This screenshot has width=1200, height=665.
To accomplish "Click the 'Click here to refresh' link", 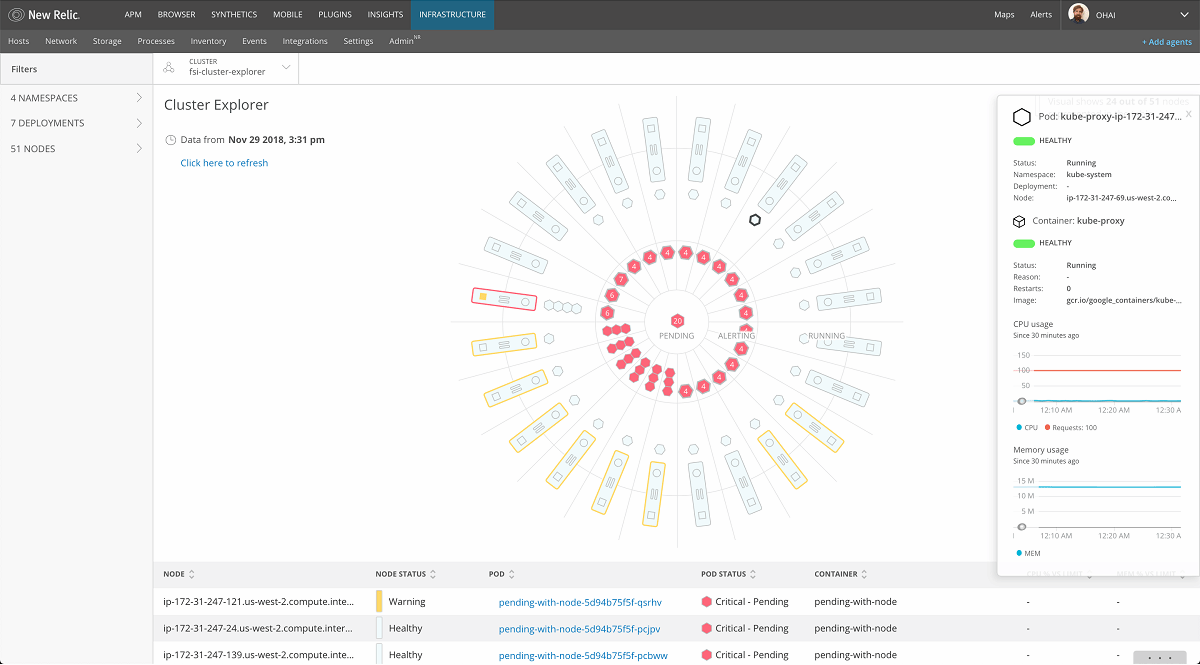I will click(224, 163).
